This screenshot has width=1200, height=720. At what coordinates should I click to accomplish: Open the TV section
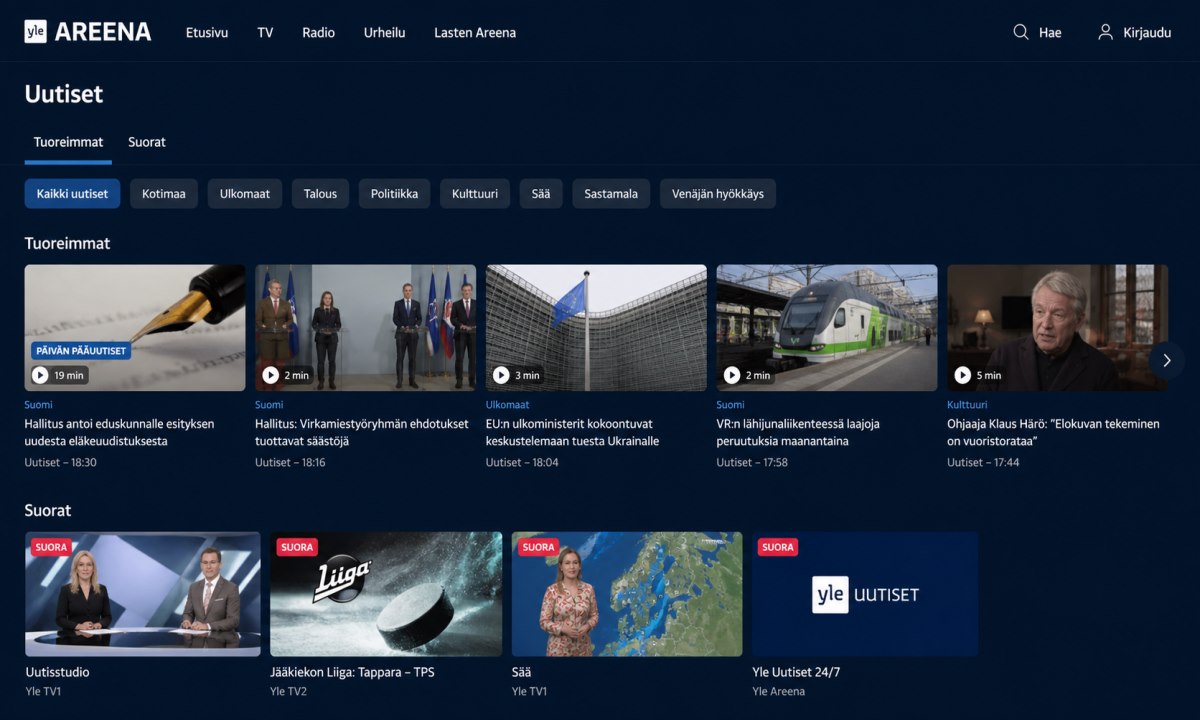[x=265, y=32]
